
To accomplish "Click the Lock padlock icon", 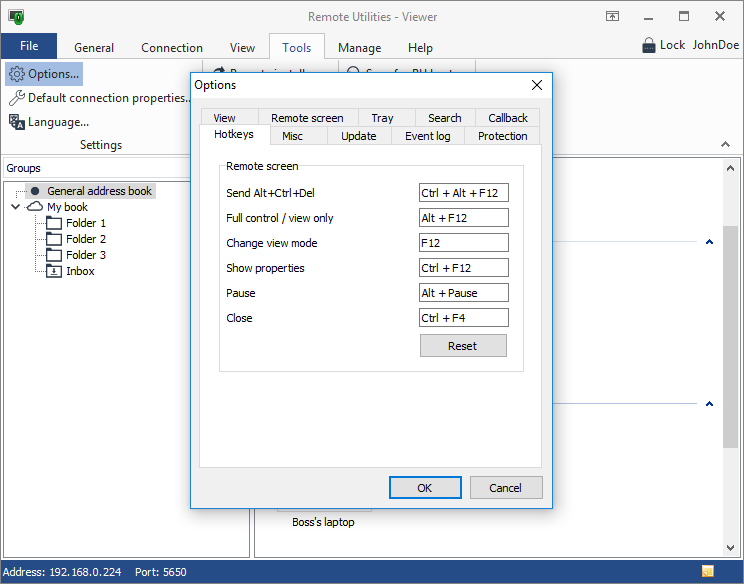I will click(648, 45).
